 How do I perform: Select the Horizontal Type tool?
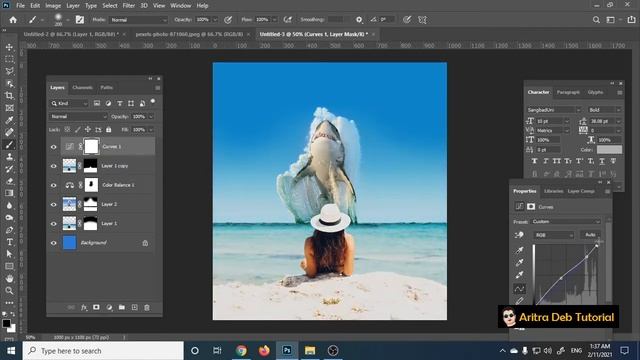point(9,242)
